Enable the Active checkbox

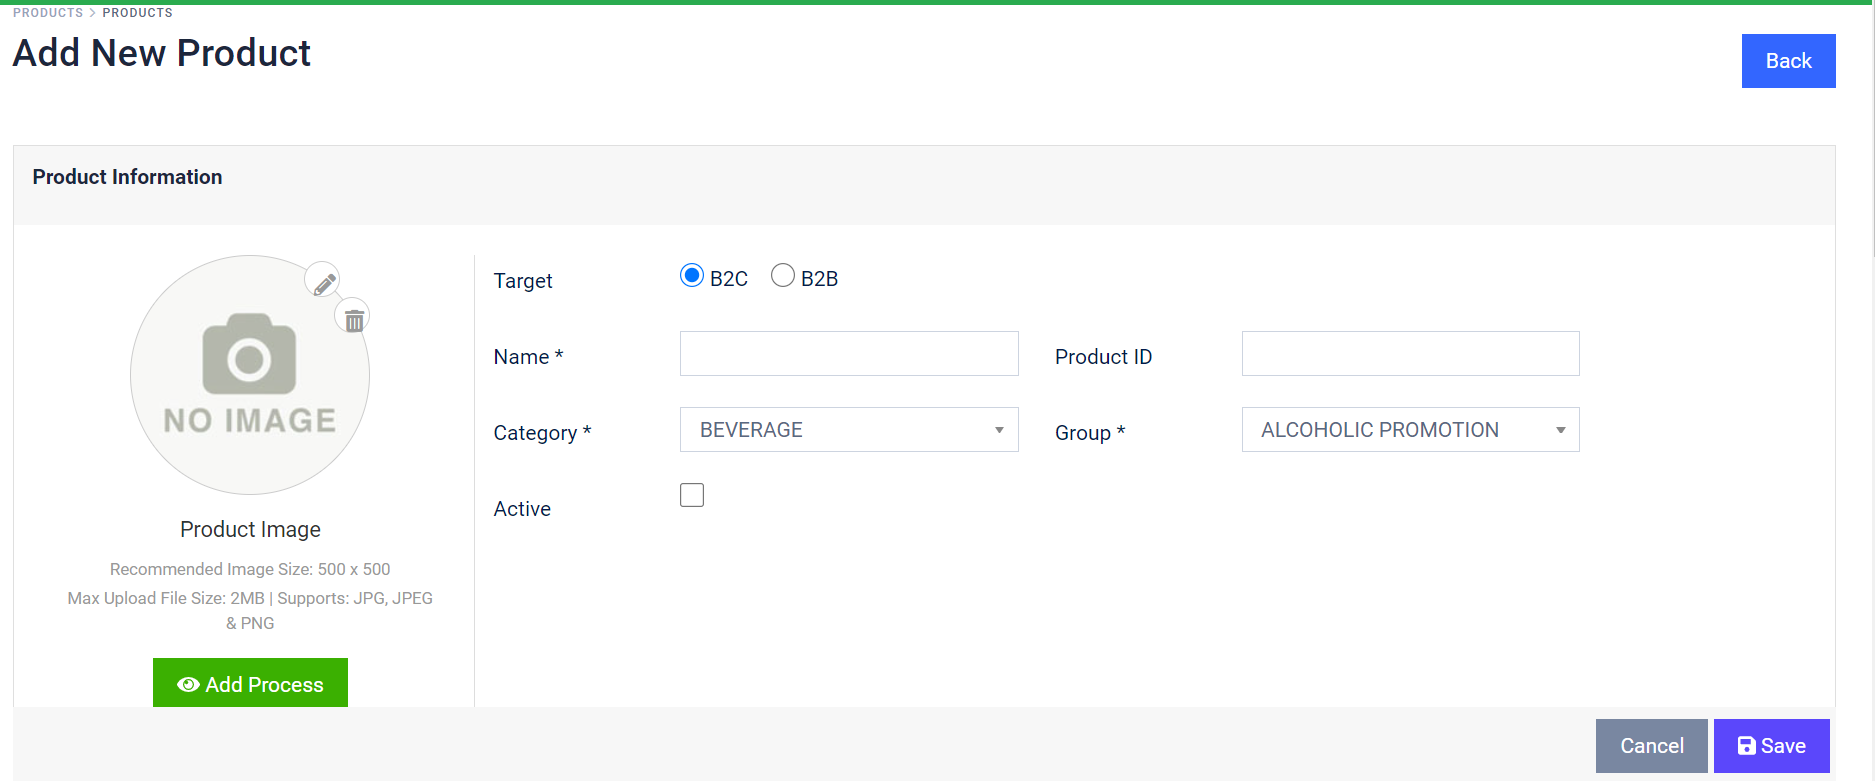pyautogui.click(x=691, y=494)
